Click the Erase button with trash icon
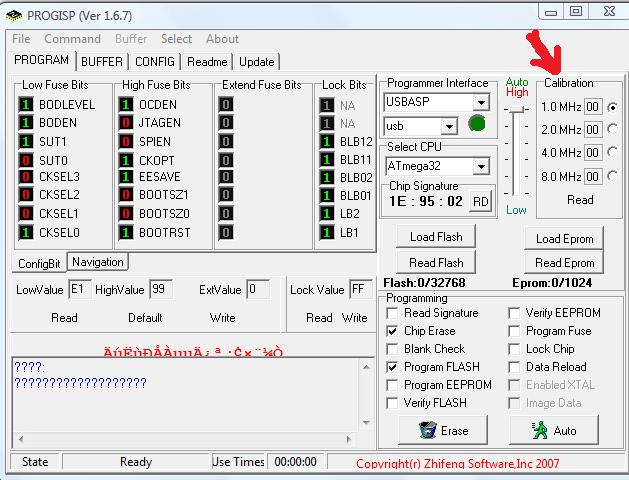This screenshot has height=480, width=629. pos(441,430)
